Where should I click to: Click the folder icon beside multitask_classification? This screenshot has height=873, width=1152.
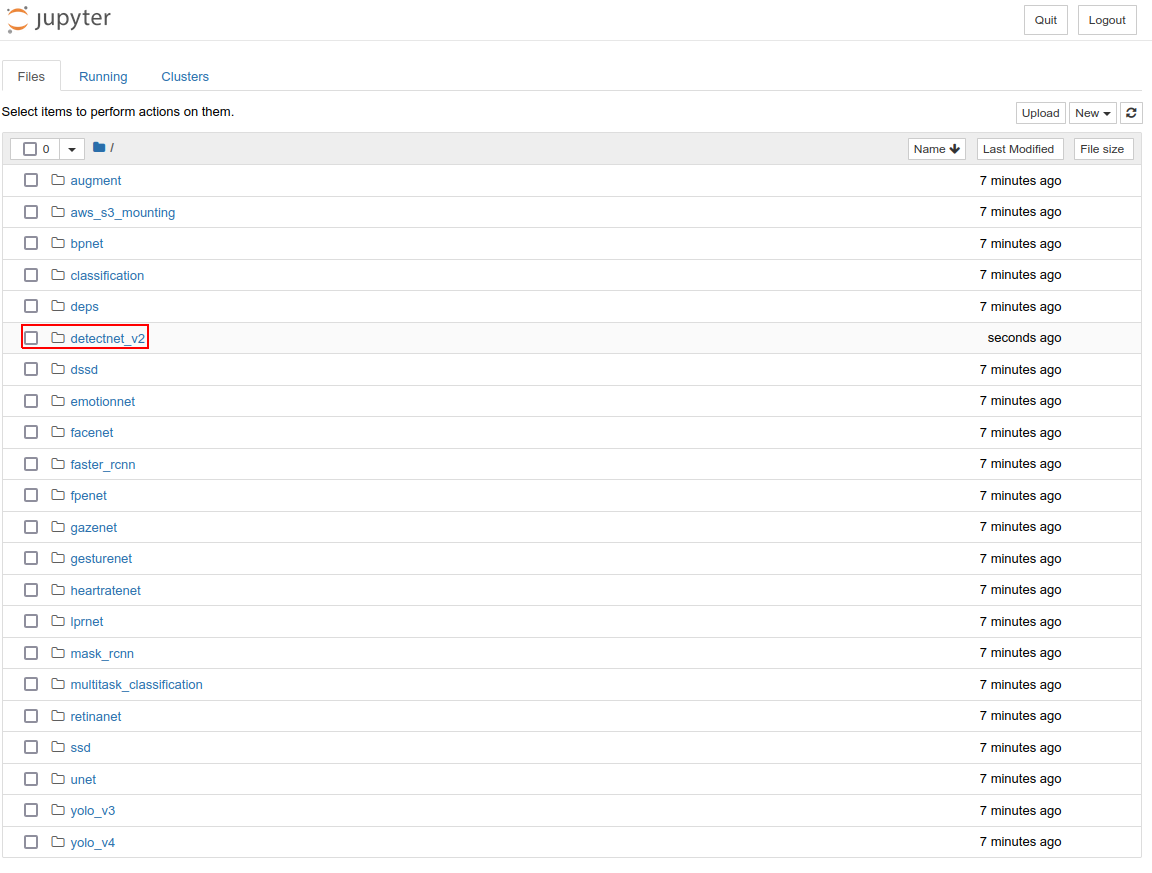tap(58, 684)
